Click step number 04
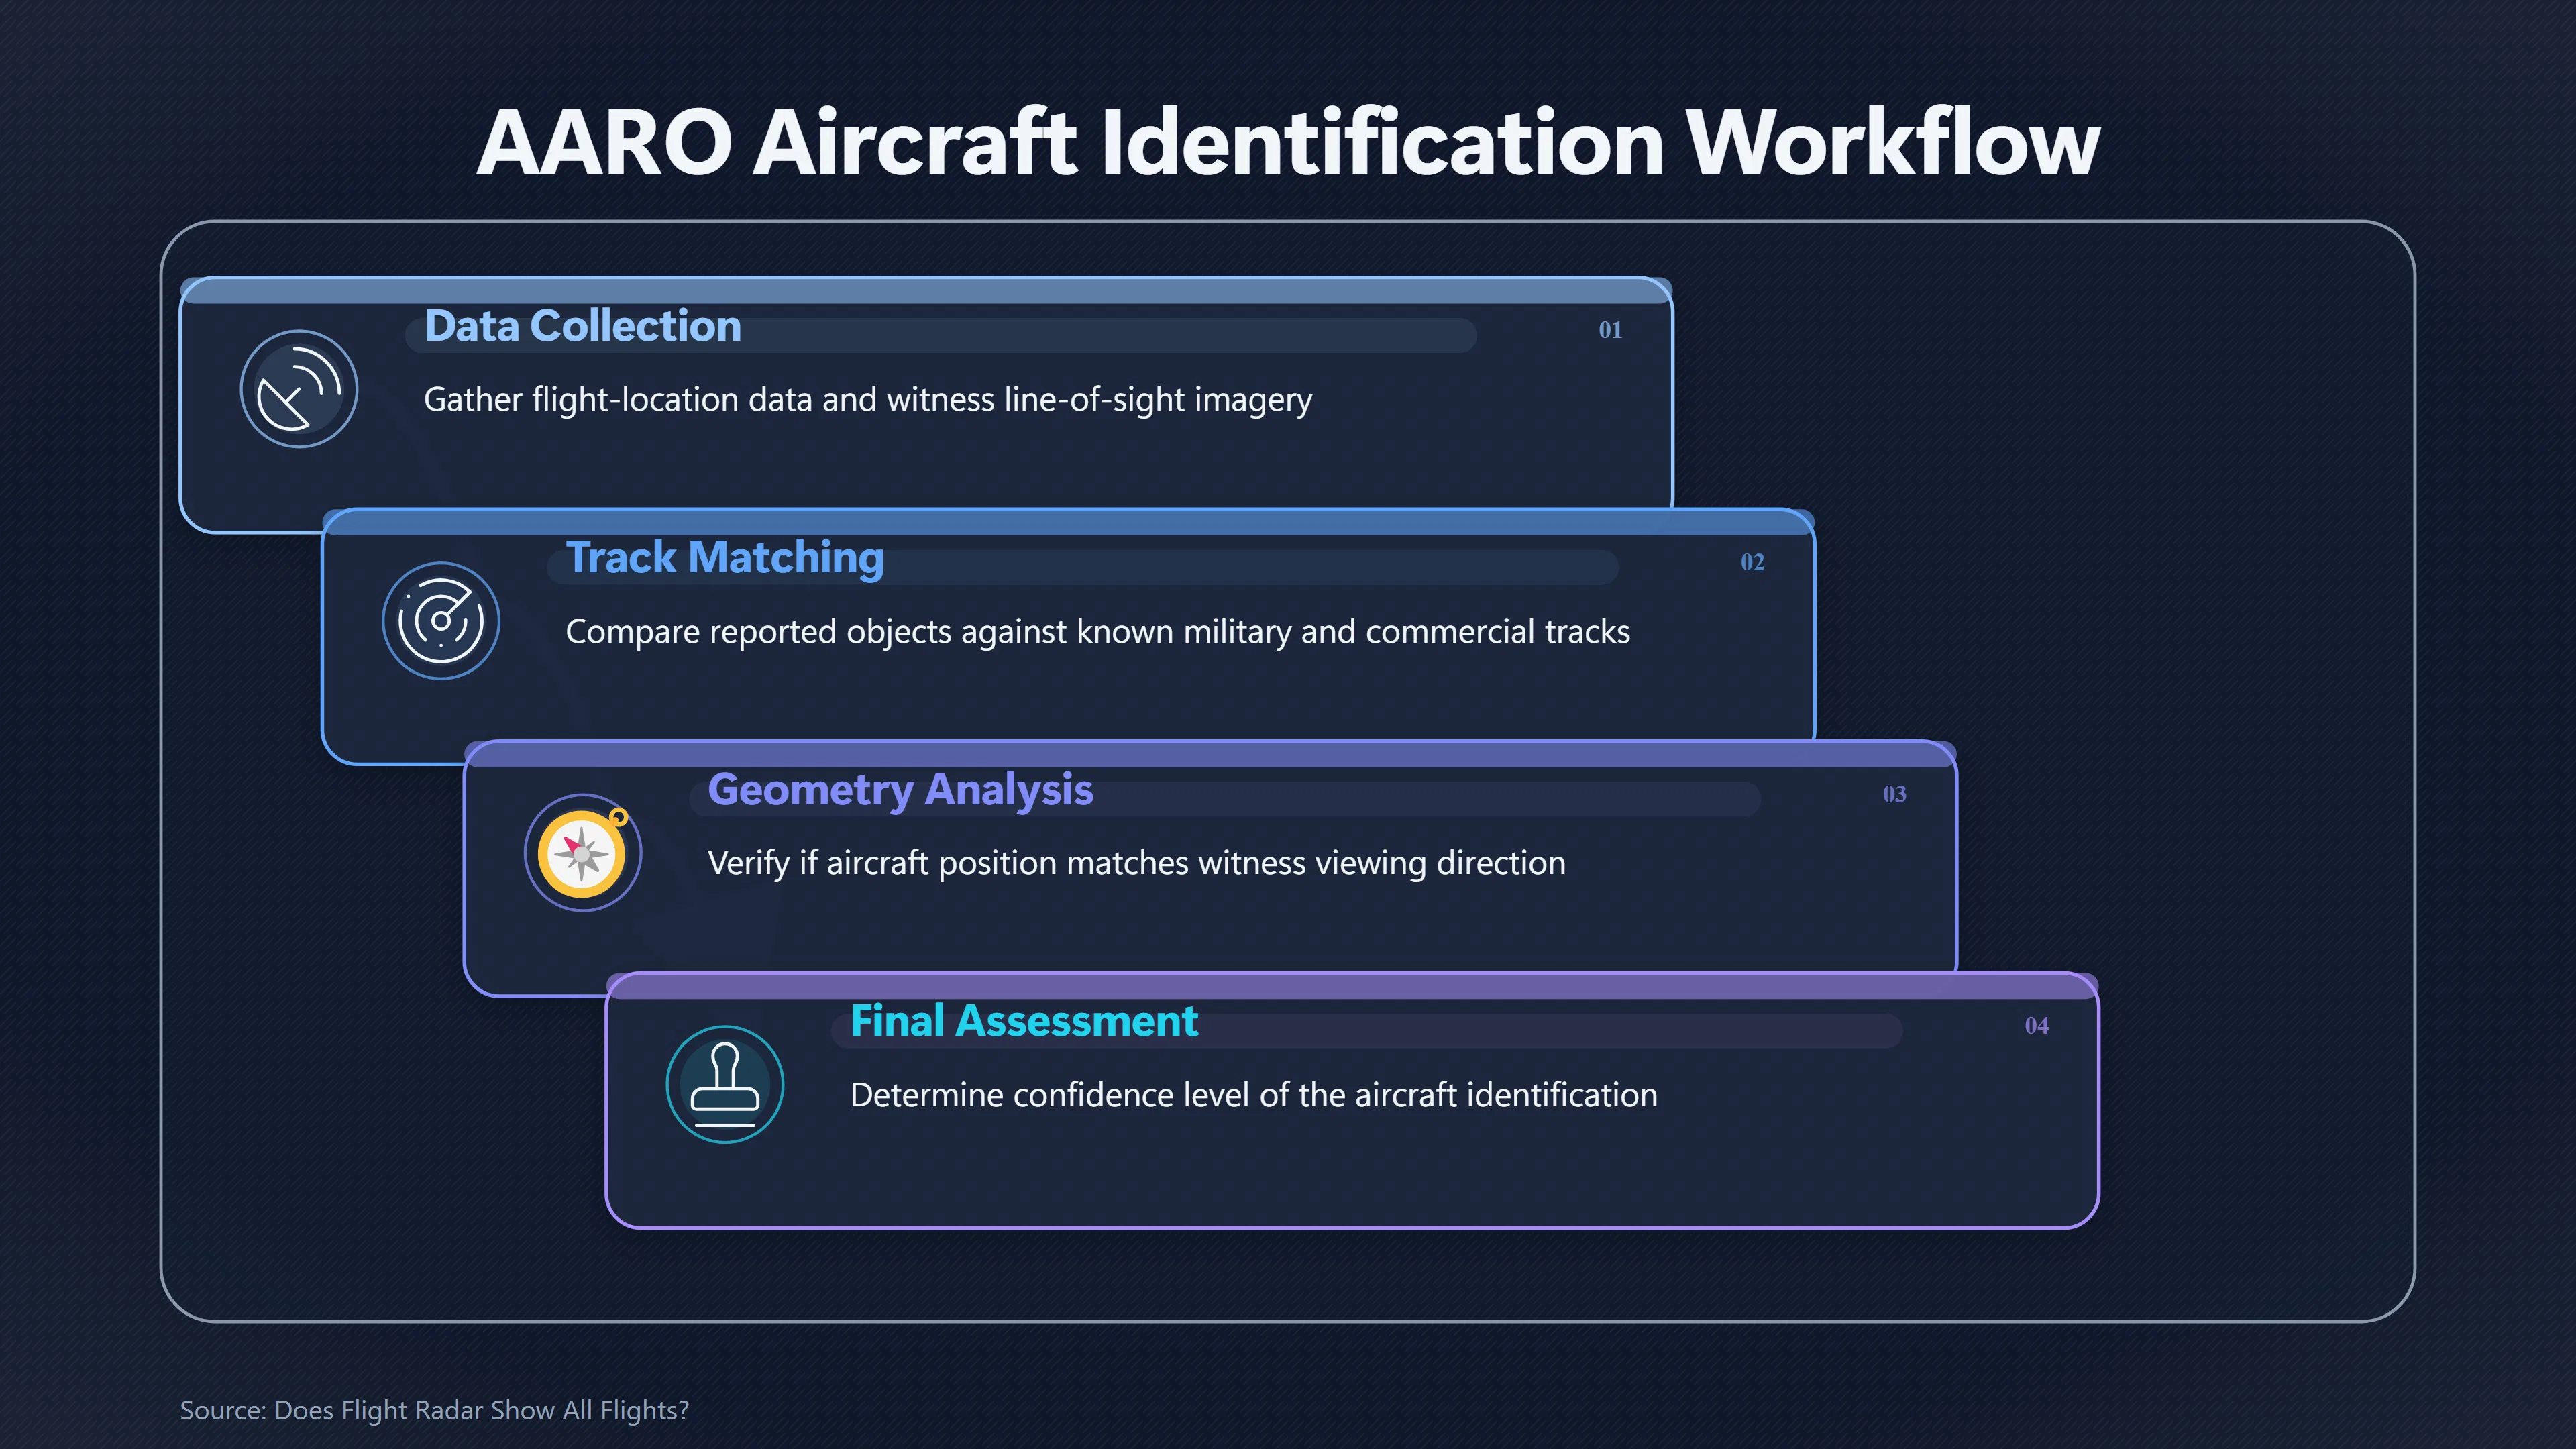The image size is (2576, 1449). point(2036,1025)
